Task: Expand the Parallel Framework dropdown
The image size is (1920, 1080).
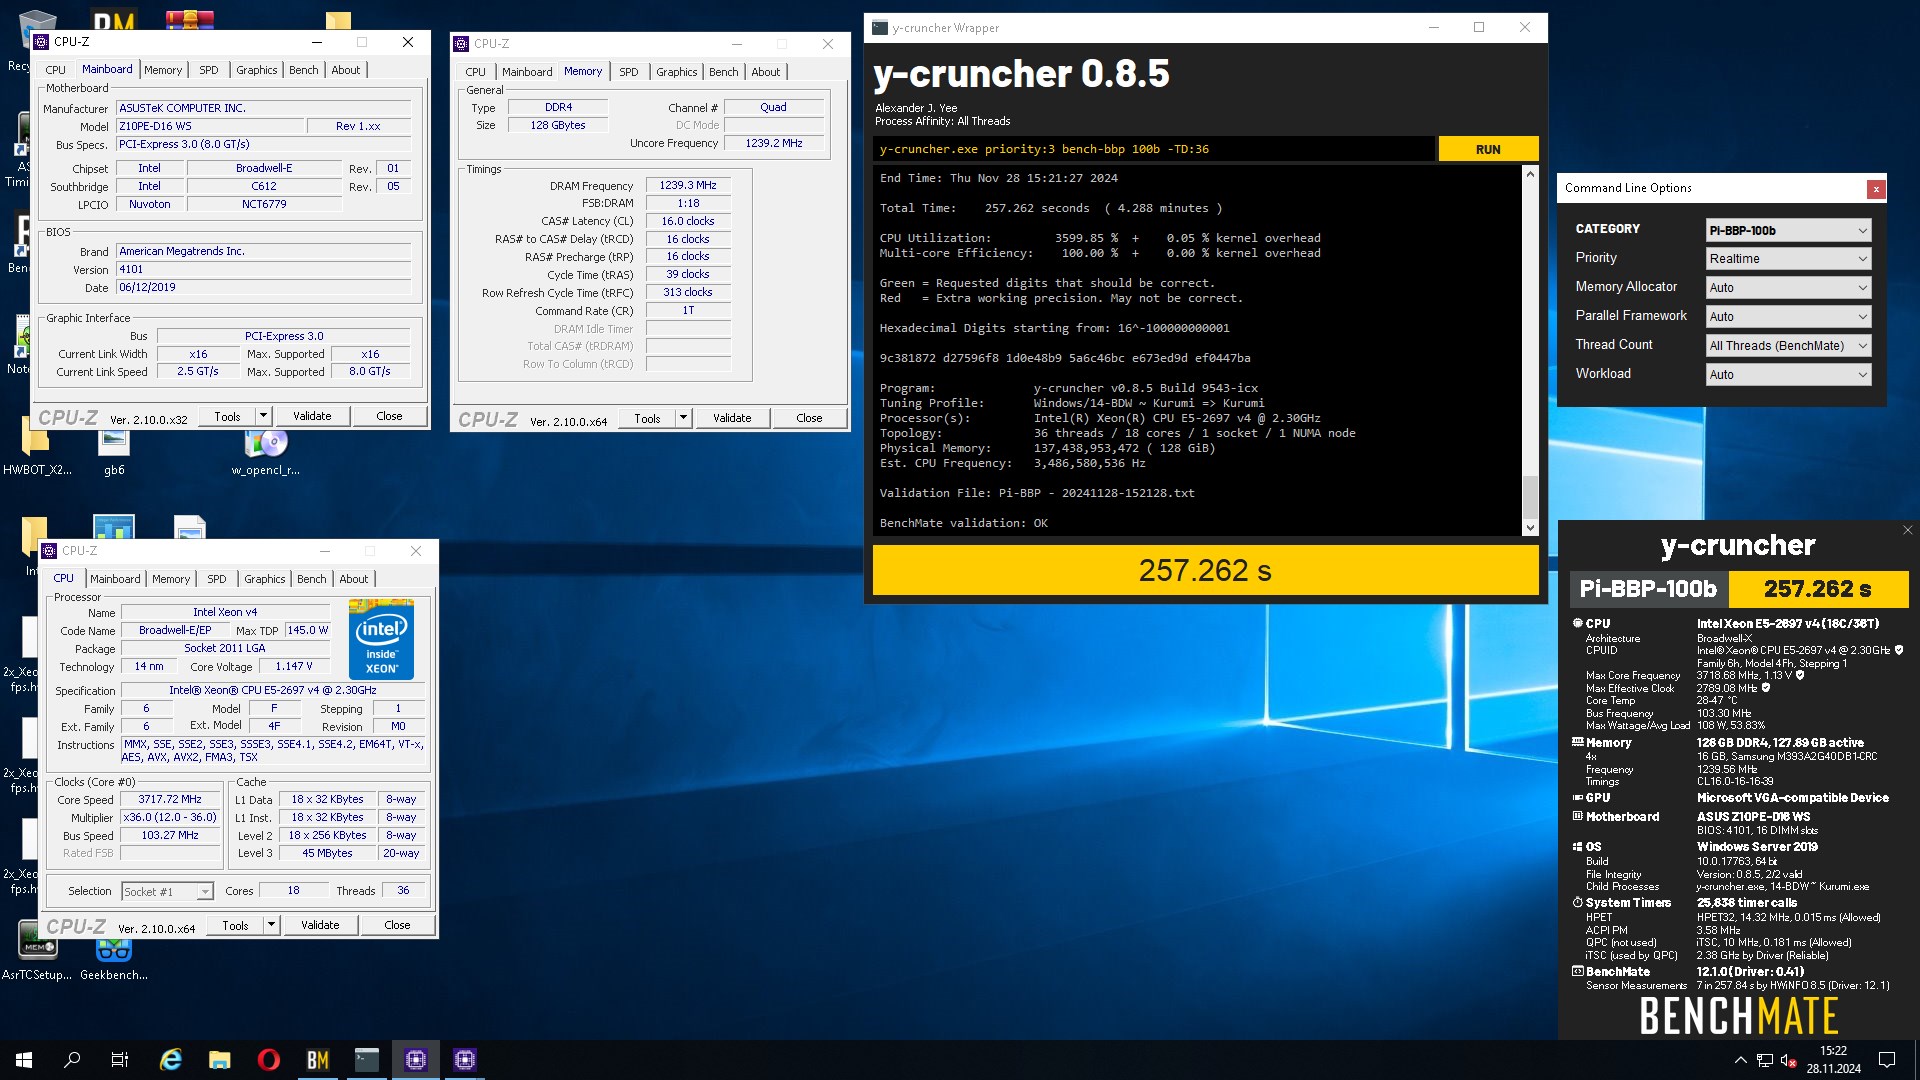Action: click(1788, 317)
